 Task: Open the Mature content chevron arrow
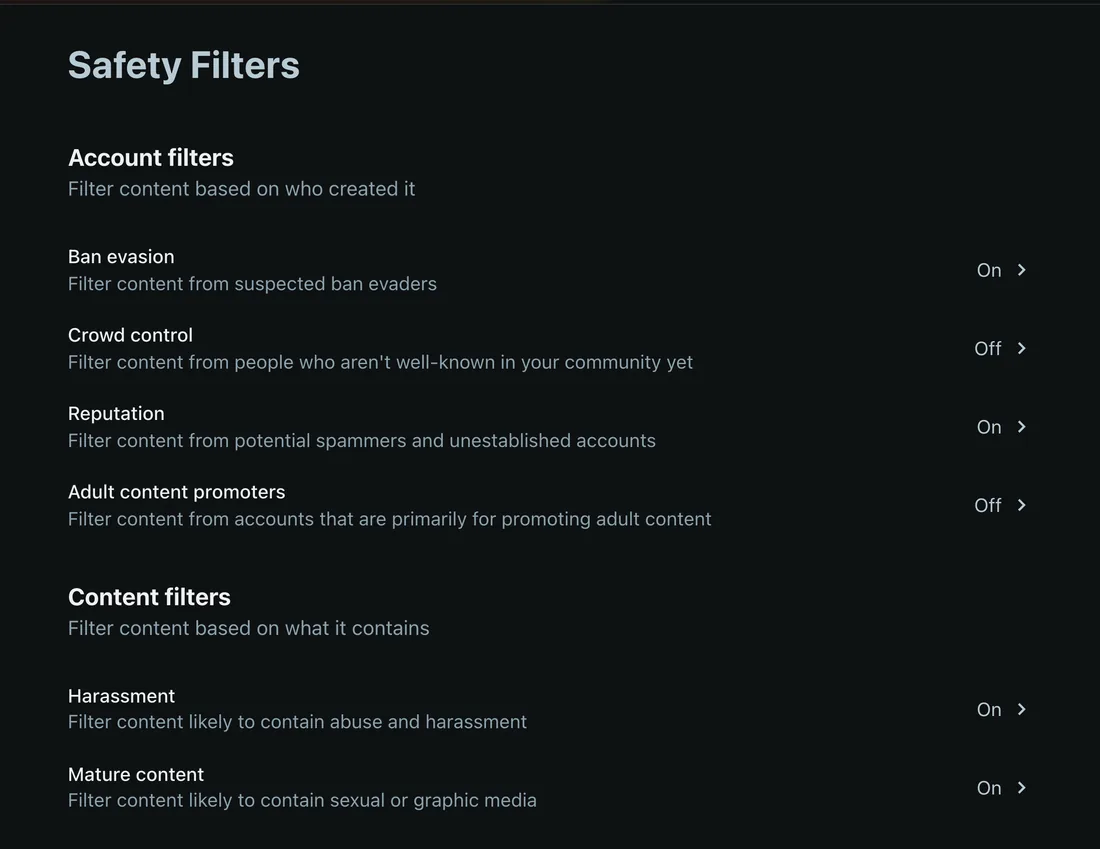(1021, 788)
